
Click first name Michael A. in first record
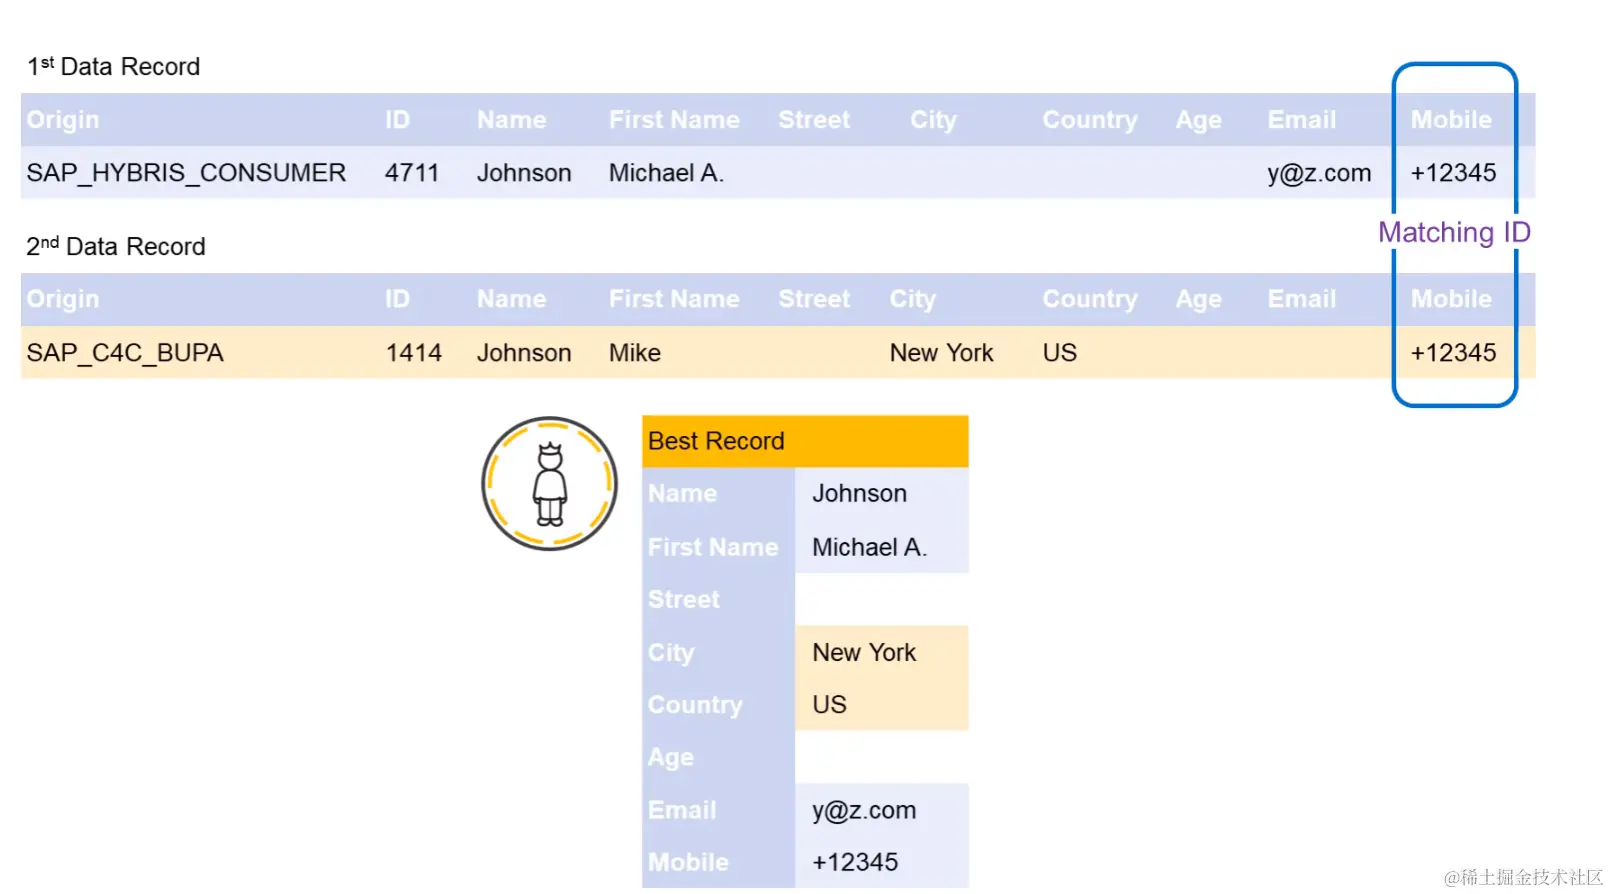(666, 173)
